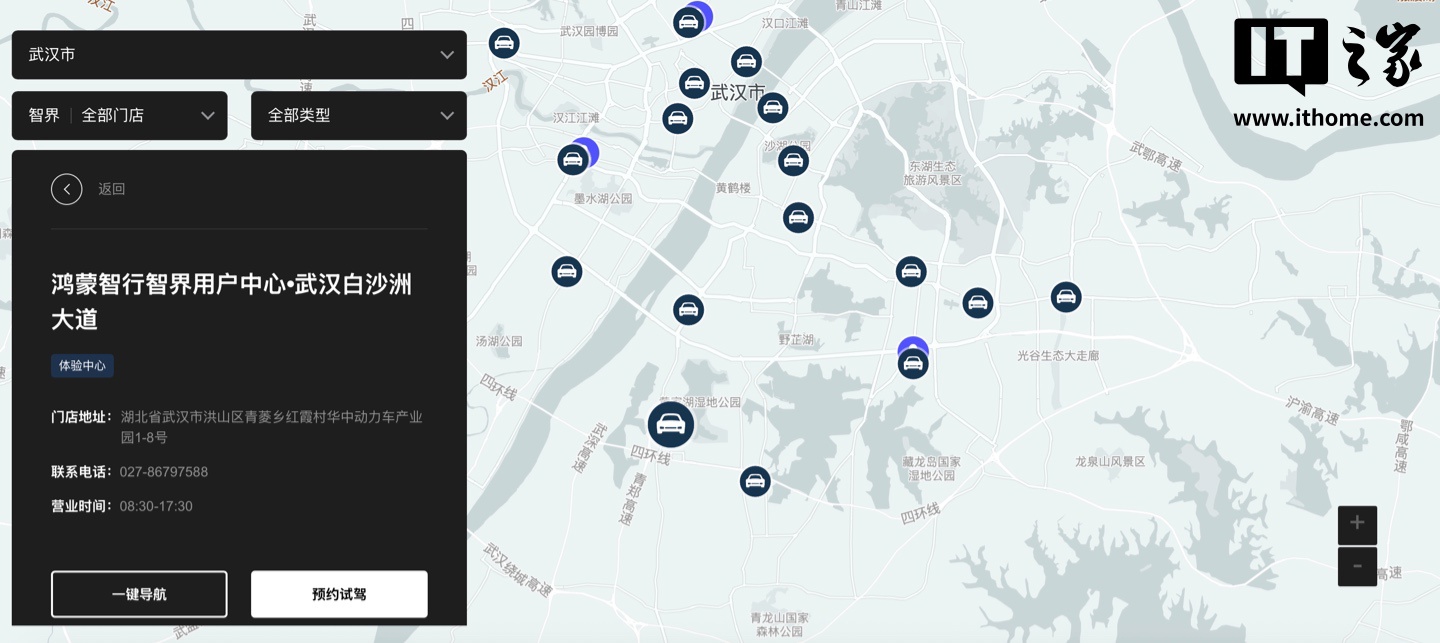Viewport: 1440px width, 643px height.
Task: Click the car marker above 墨水湖公园
Action: coord(573,160)
